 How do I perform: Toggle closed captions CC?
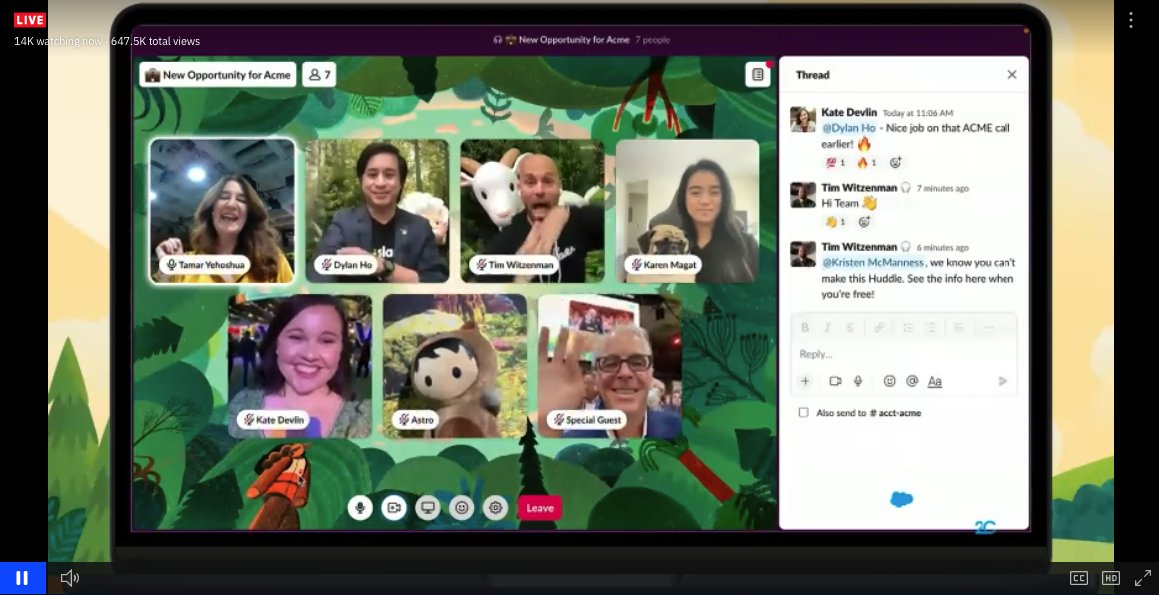click(x=1079, y=578)
